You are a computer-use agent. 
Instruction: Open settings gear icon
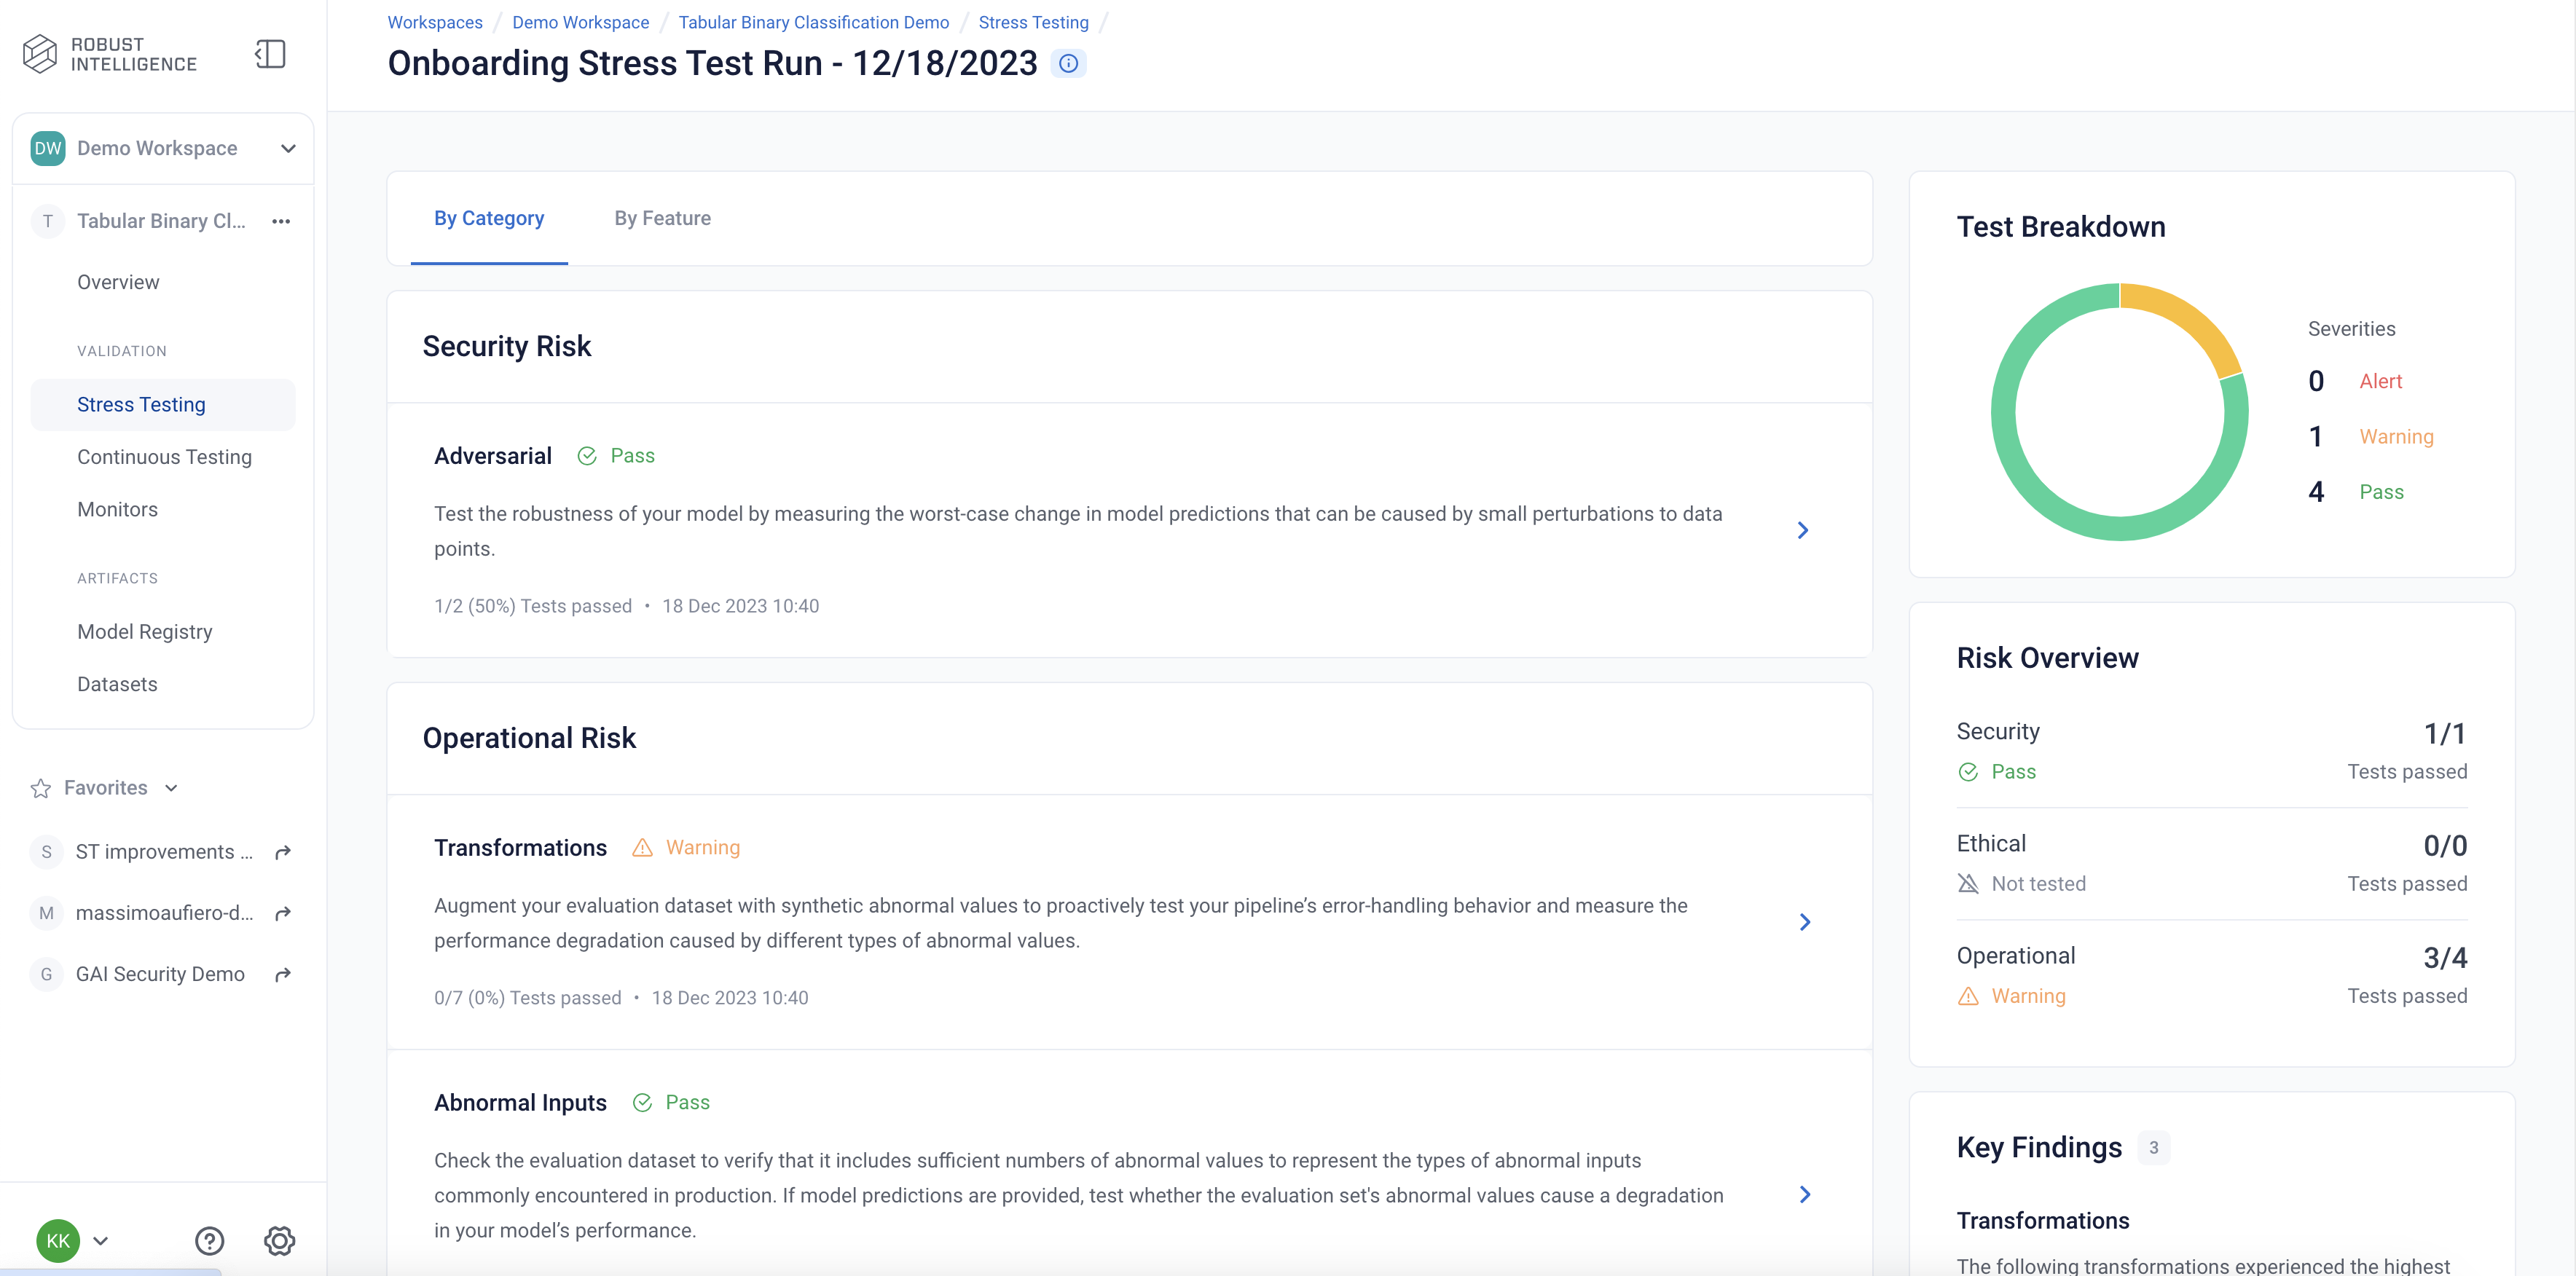tap(279, 1241)
